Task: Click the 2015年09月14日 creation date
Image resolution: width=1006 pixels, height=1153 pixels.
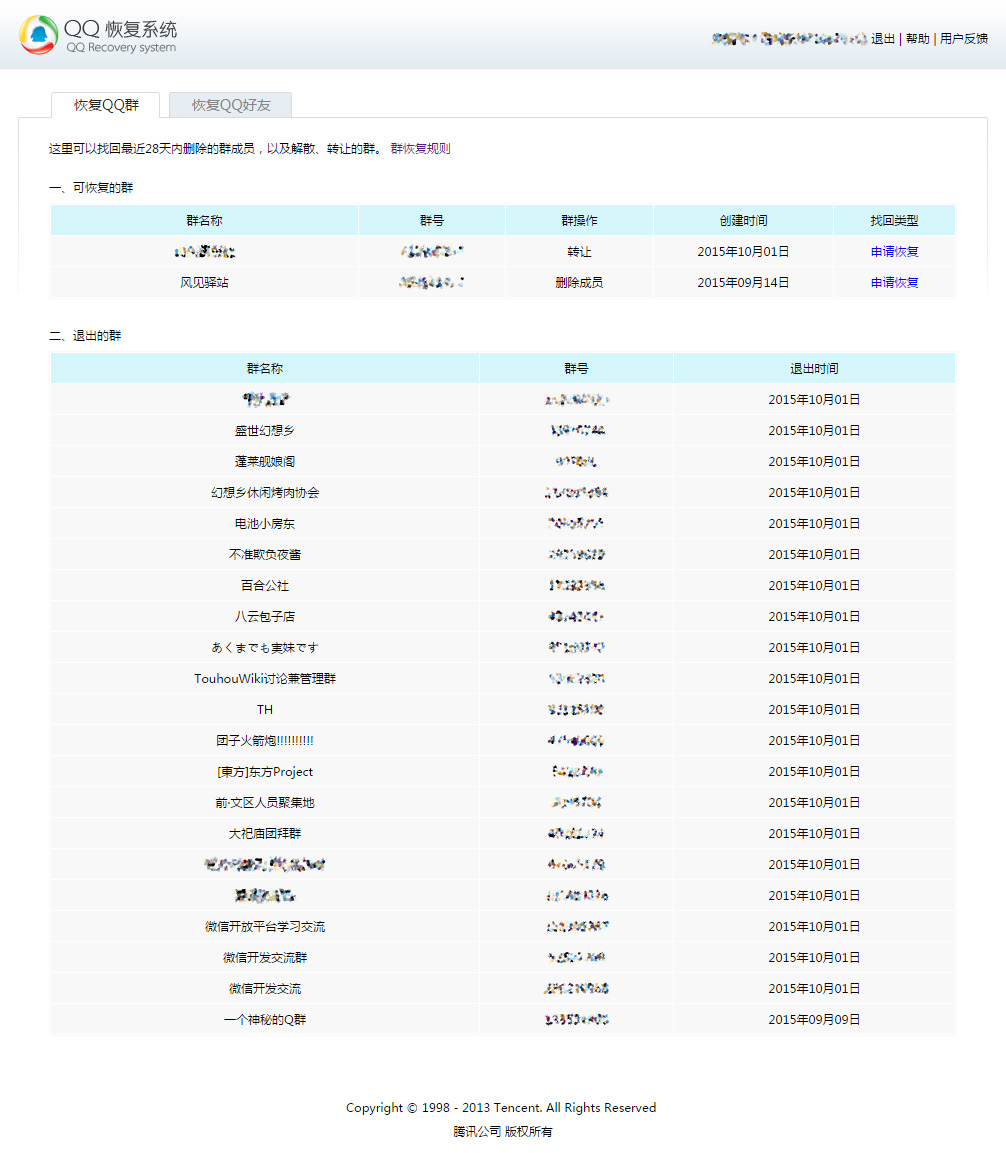Action: 743,282
